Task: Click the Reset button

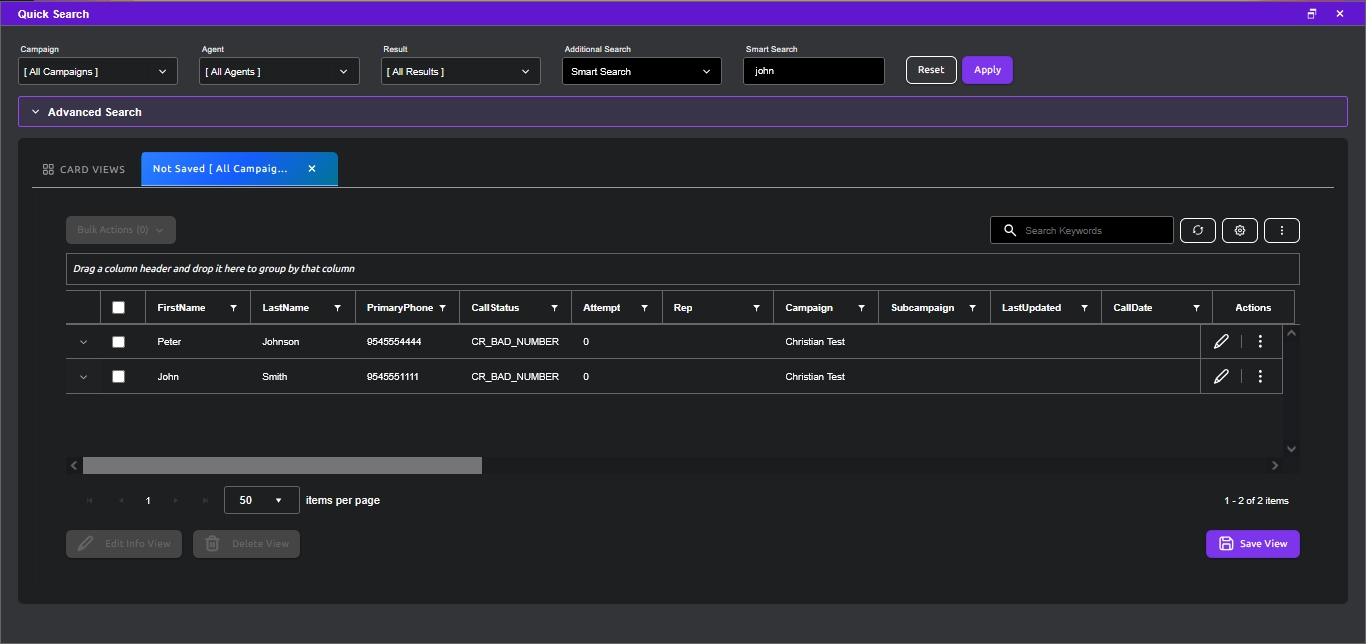Action: tap(931, 70)
